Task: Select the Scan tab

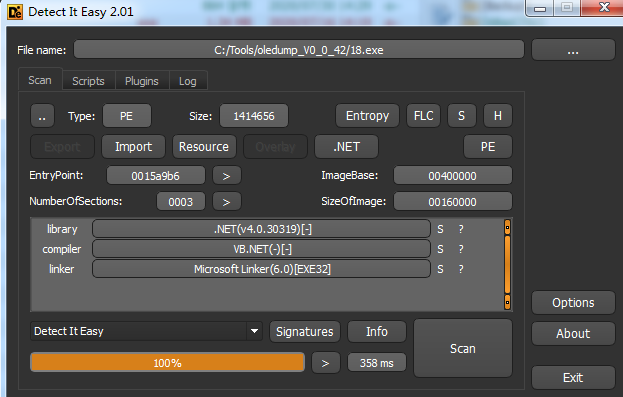Action: 40,80
